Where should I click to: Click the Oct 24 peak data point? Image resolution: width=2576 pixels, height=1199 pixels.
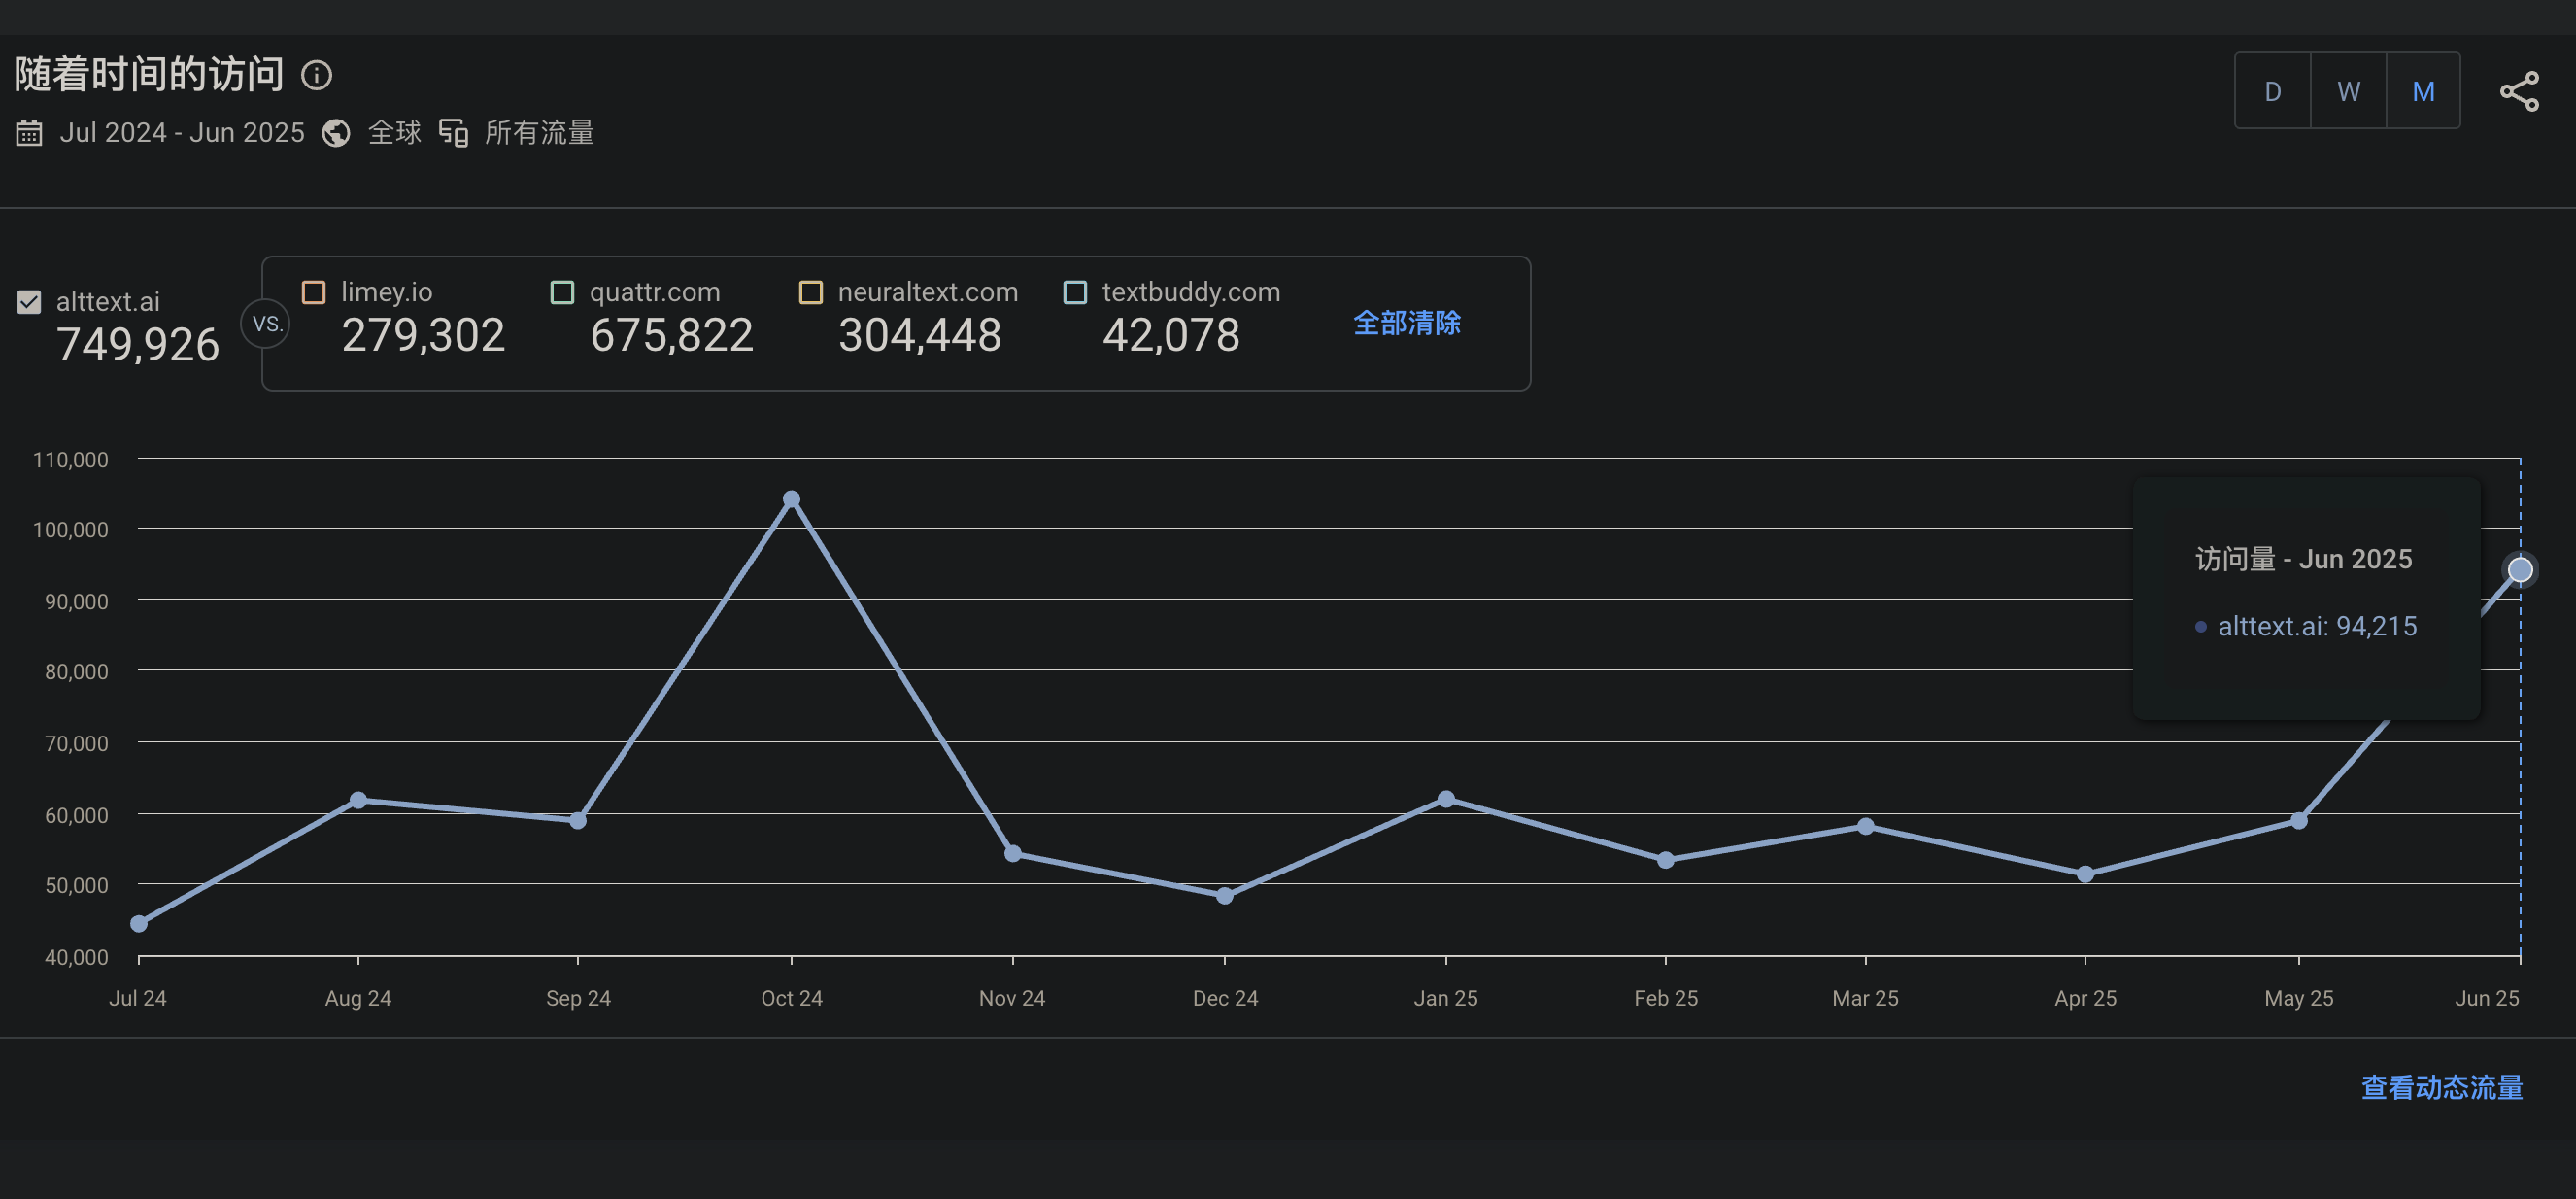pyautogui.click(x=791, y=499)
